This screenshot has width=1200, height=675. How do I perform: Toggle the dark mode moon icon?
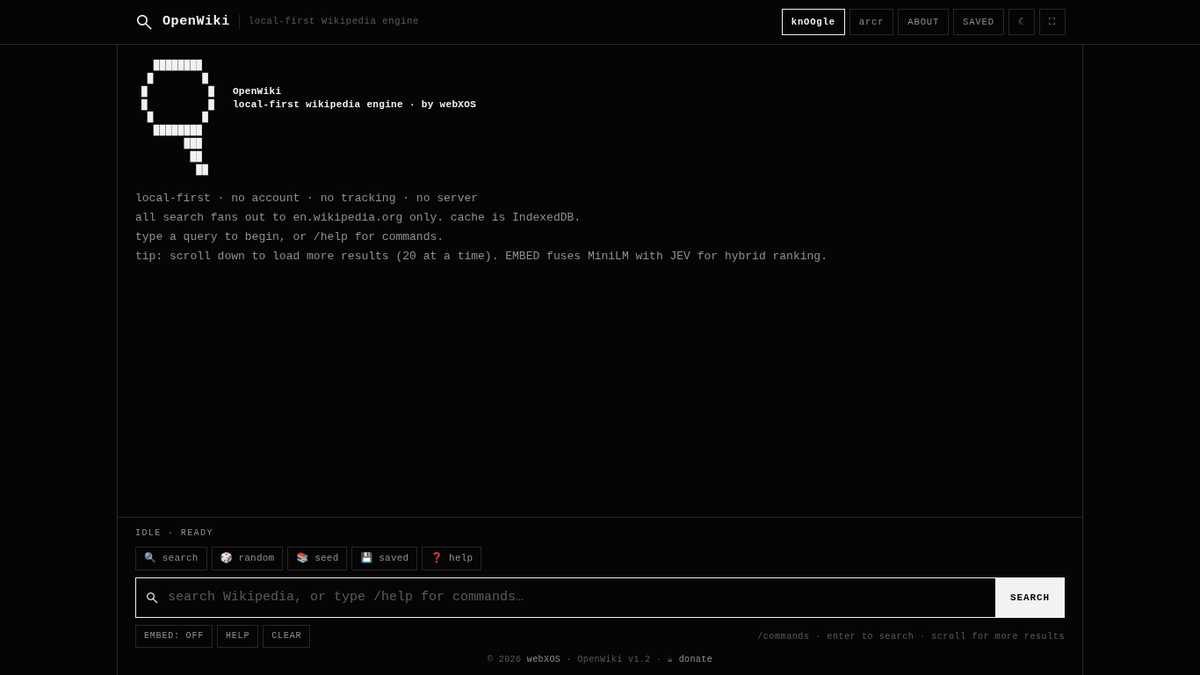[x=1021, y=22]
